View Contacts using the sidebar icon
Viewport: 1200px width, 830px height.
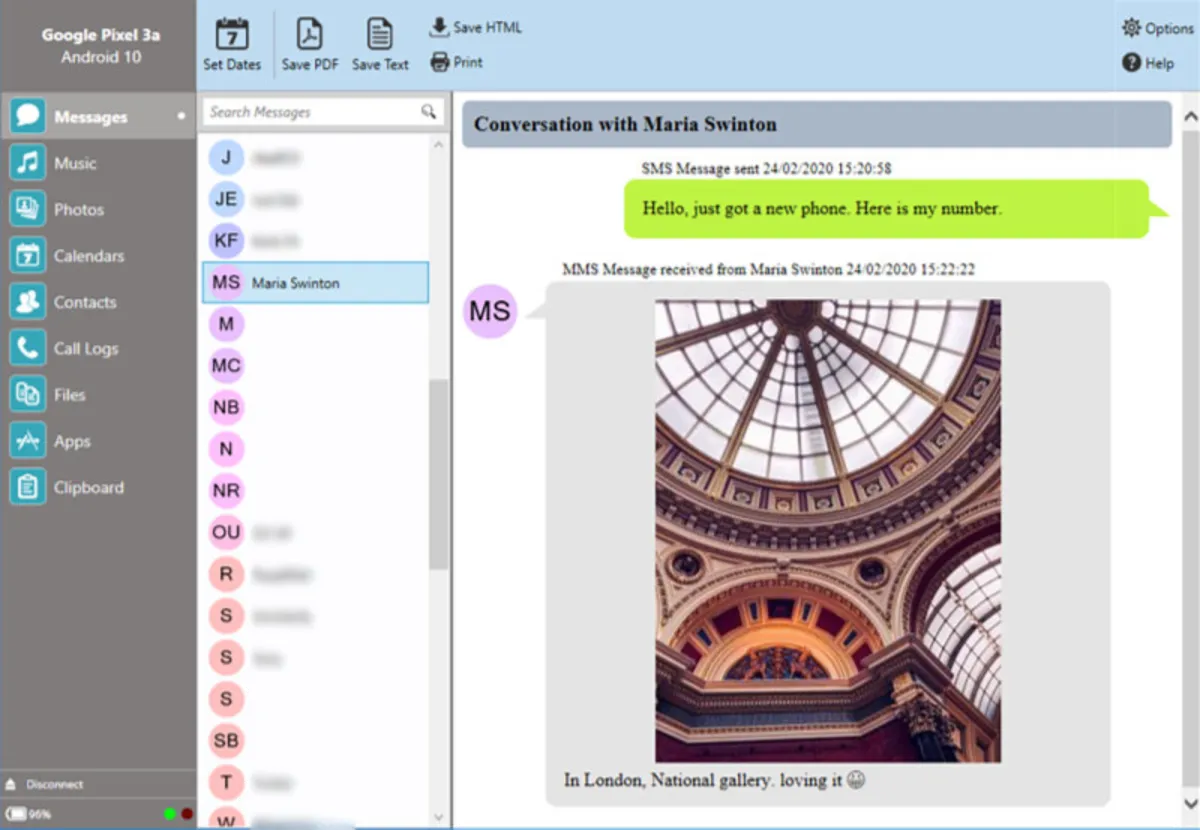(85, 301)
